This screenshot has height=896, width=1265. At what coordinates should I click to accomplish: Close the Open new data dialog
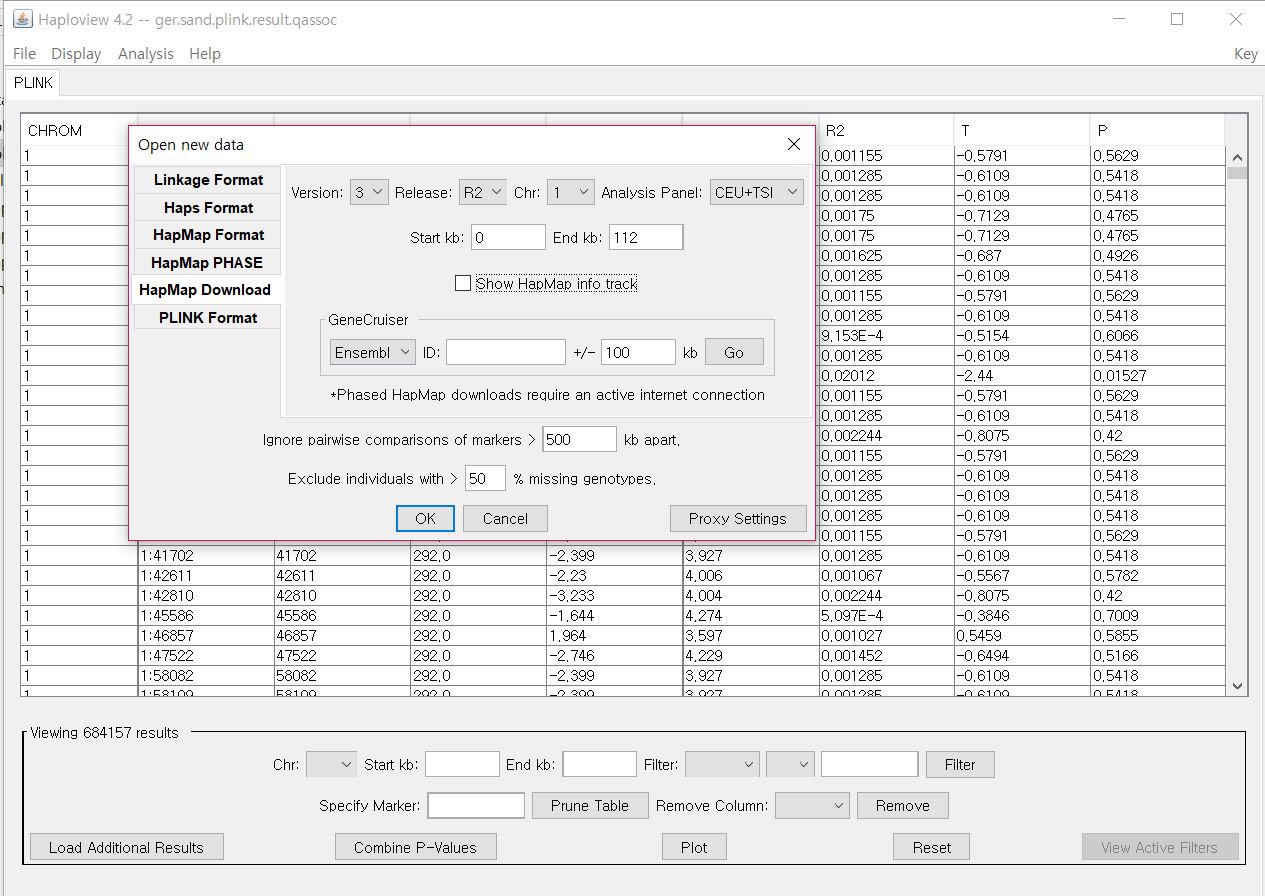(x=794, y=144)
